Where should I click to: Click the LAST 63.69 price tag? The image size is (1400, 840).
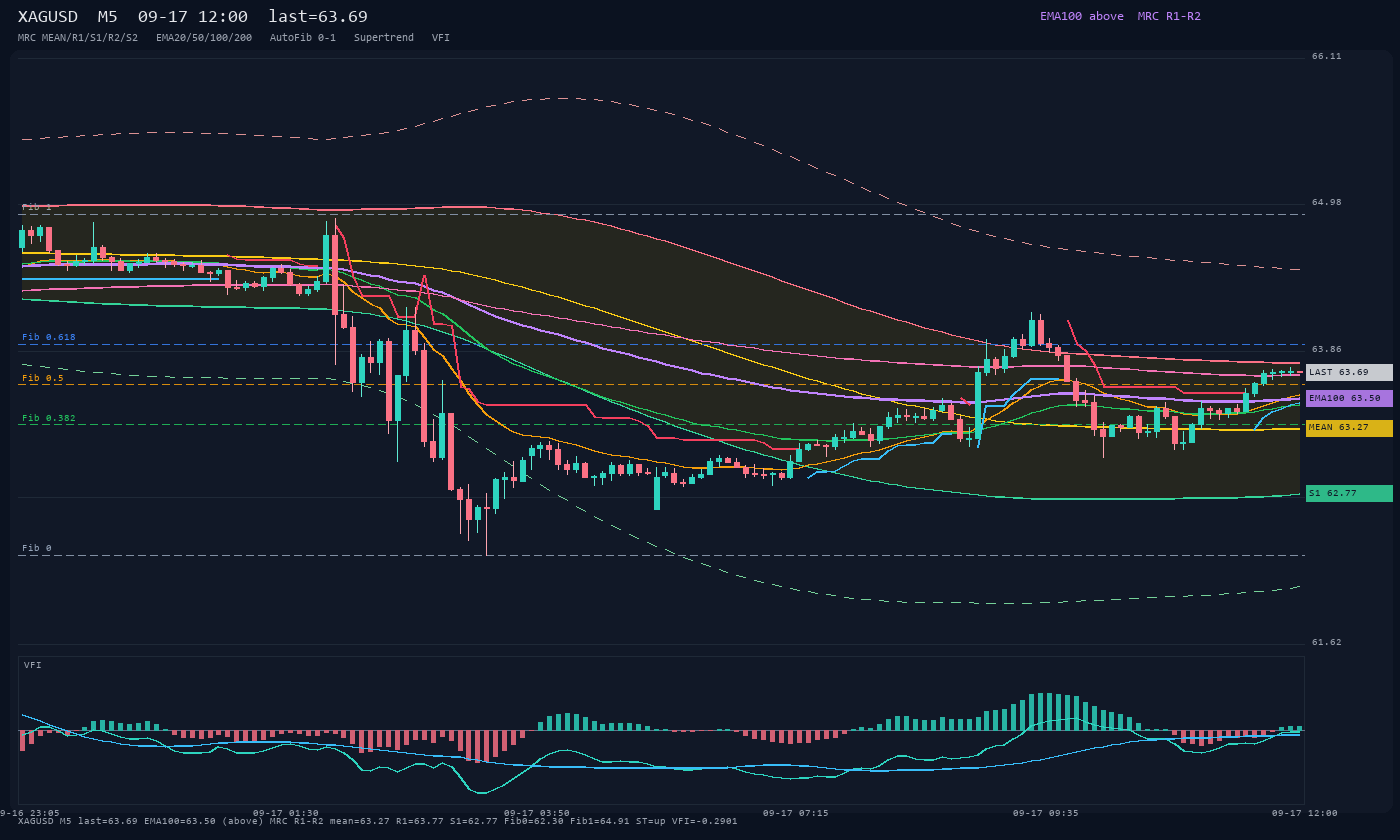click(1349, 372)
